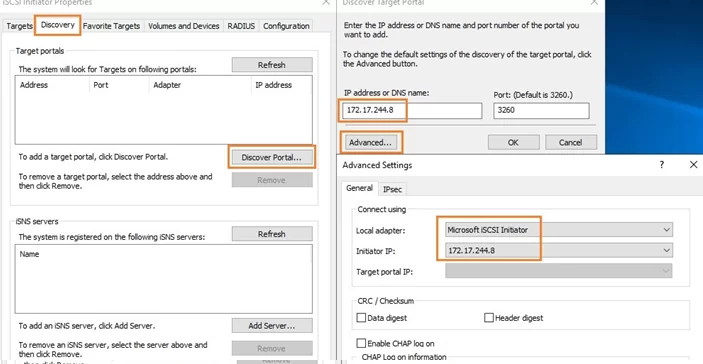The height and width of the screenshot is (364, 703).
Task: Close the iSCSI Initiator Properties window
Action: pyautogui.click(x=326, y=2)
